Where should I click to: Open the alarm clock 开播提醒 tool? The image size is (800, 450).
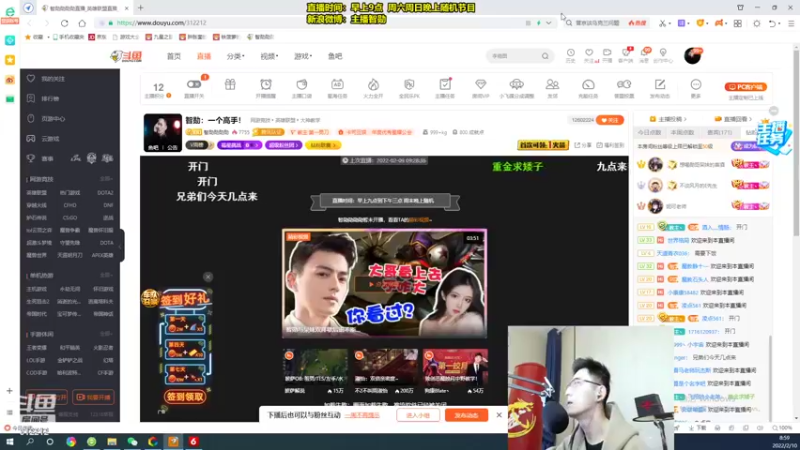pos(266,88)
